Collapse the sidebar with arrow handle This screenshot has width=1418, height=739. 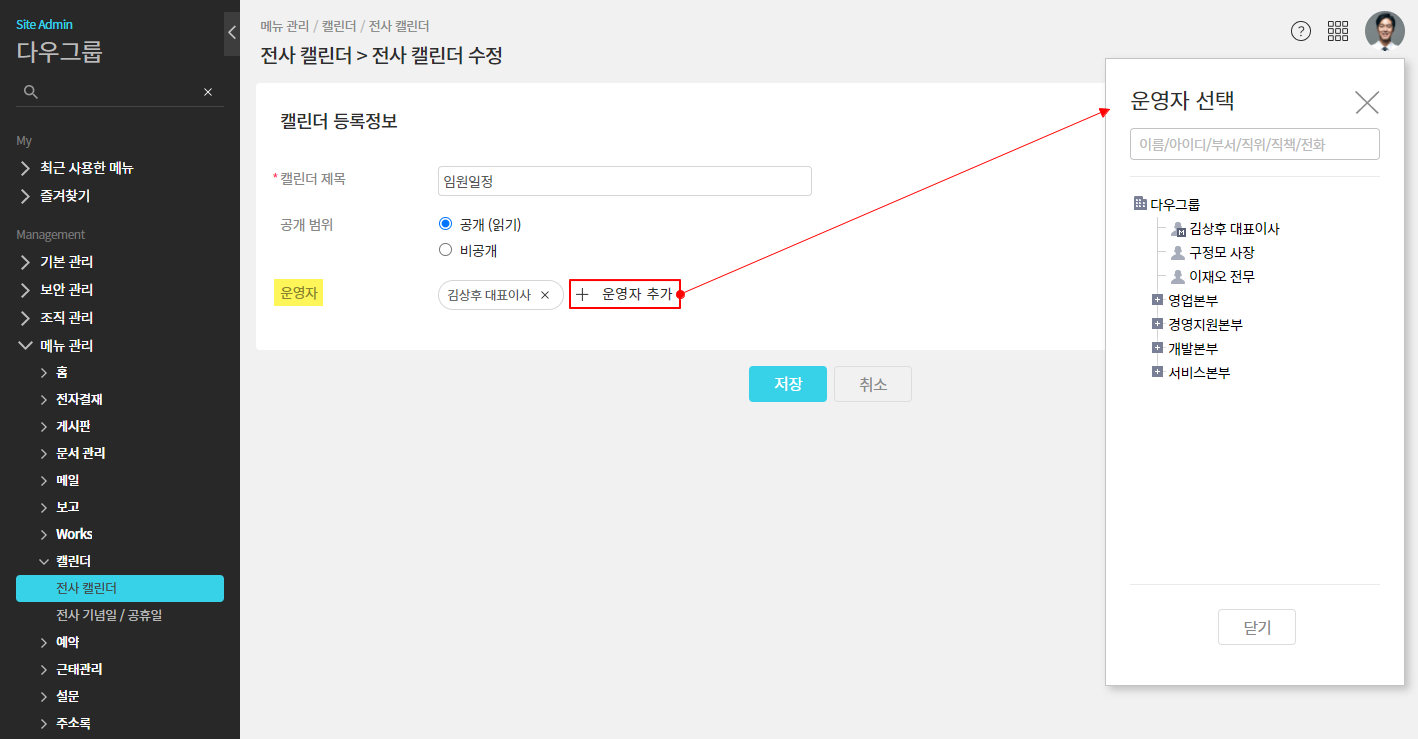tap(232, 32)
